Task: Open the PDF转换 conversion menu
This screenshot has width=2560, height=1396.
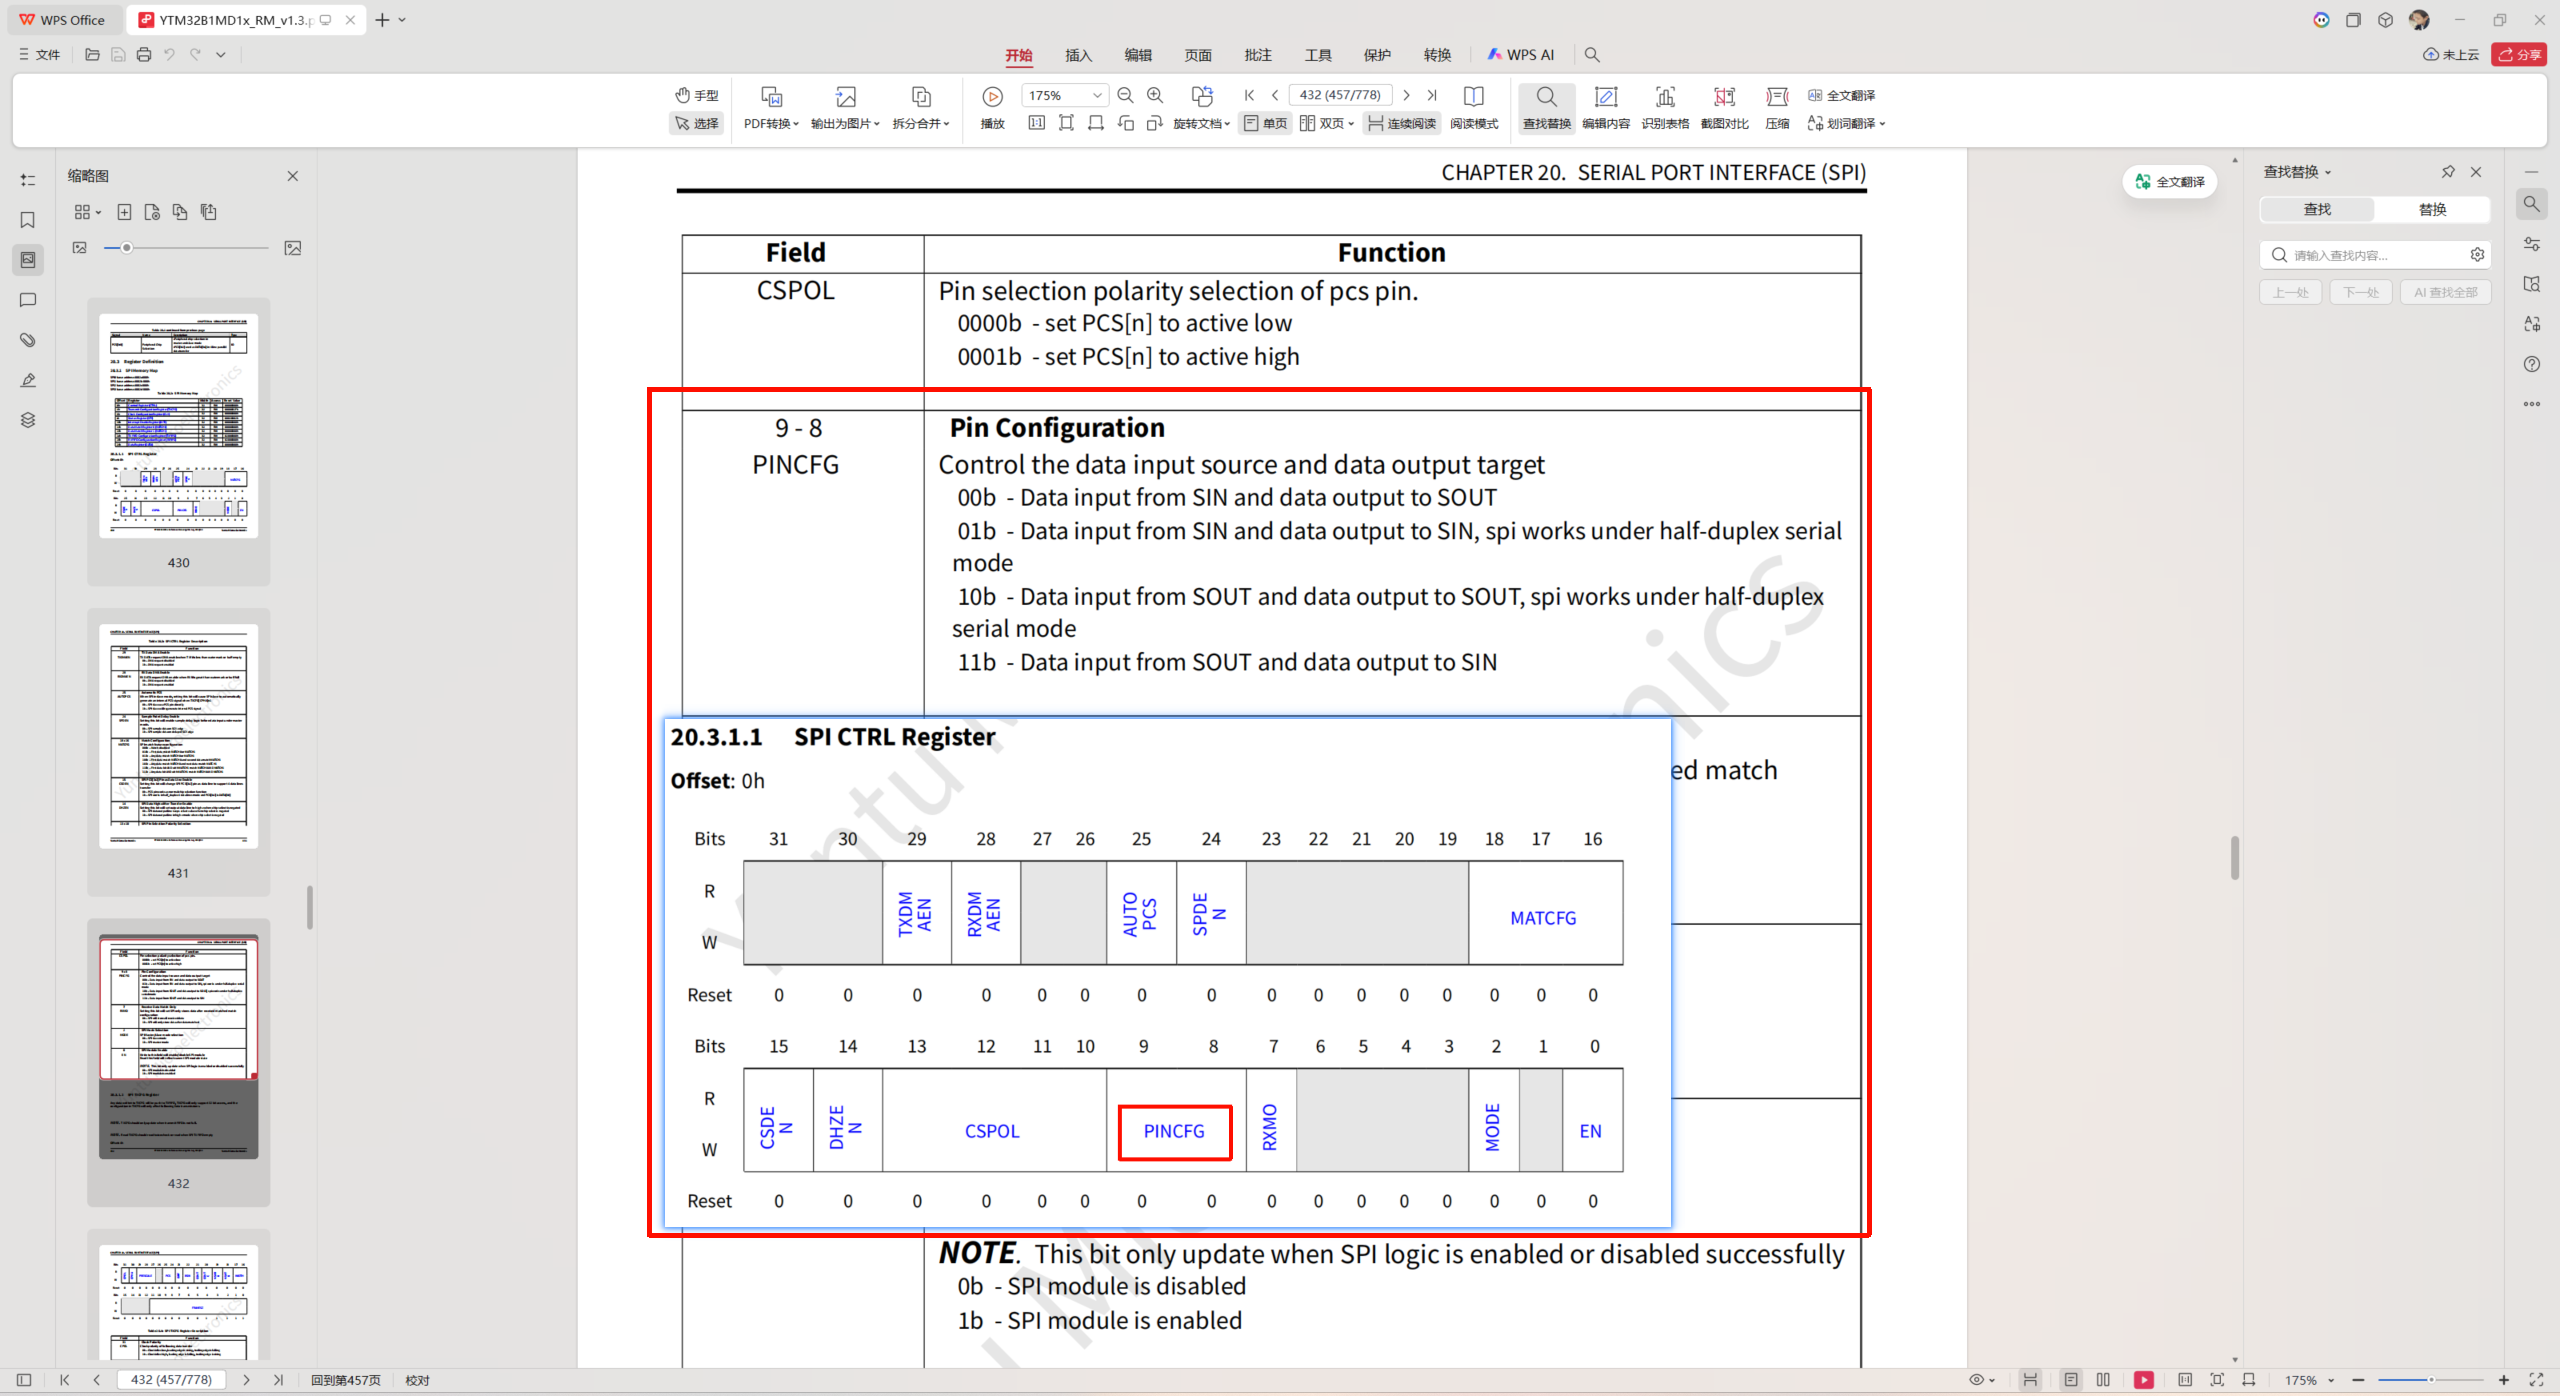Action: [x=771, y=108]
